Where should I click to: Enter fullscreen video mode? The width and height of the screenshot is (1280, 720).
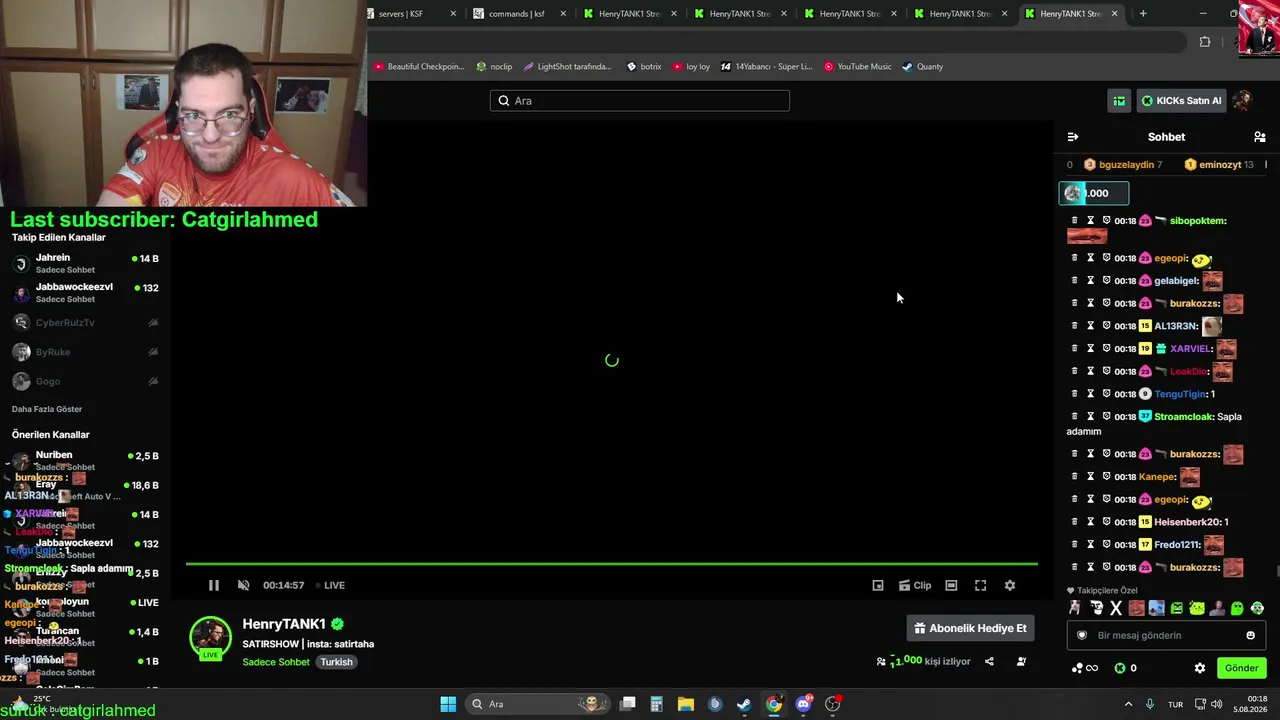click(980, 585)
